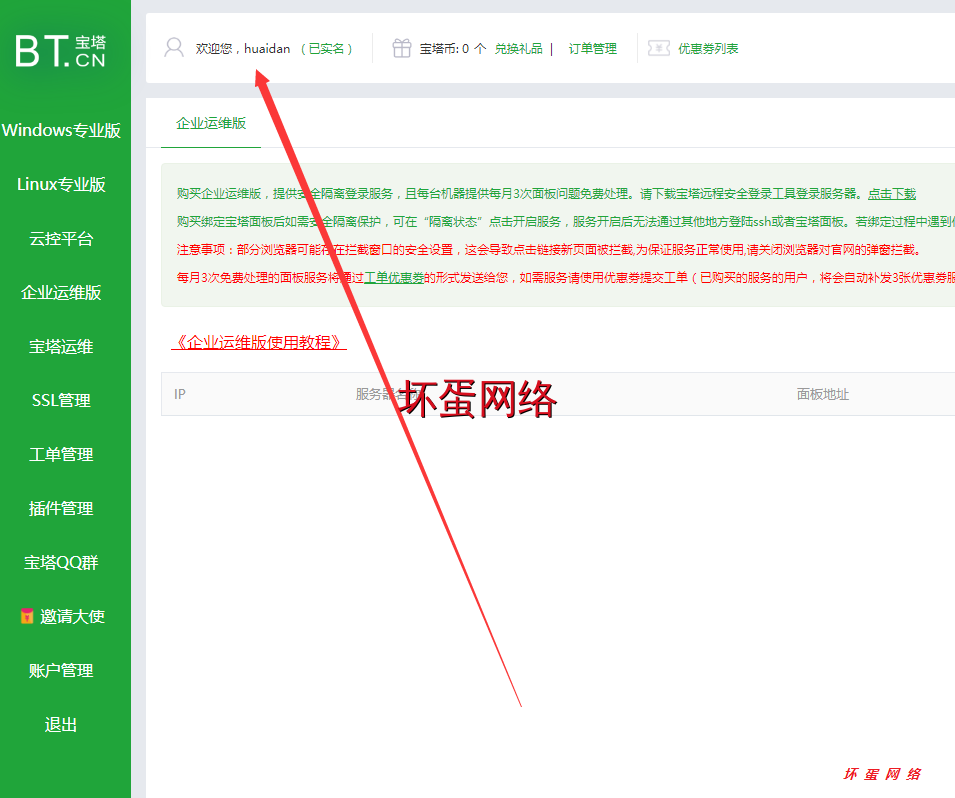Click 宝塔币: 0 个 text
The width and height of the screenshot is (955, 798).
point(453,49)
